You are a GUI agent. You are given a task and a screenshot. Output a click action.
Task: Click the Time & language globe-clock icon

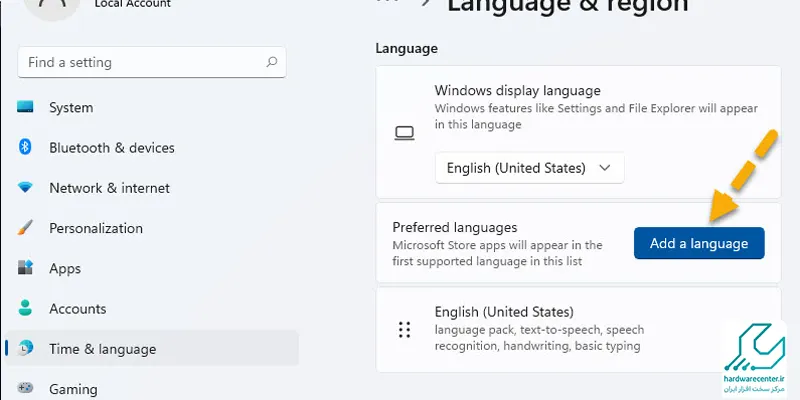pos(25,348)
